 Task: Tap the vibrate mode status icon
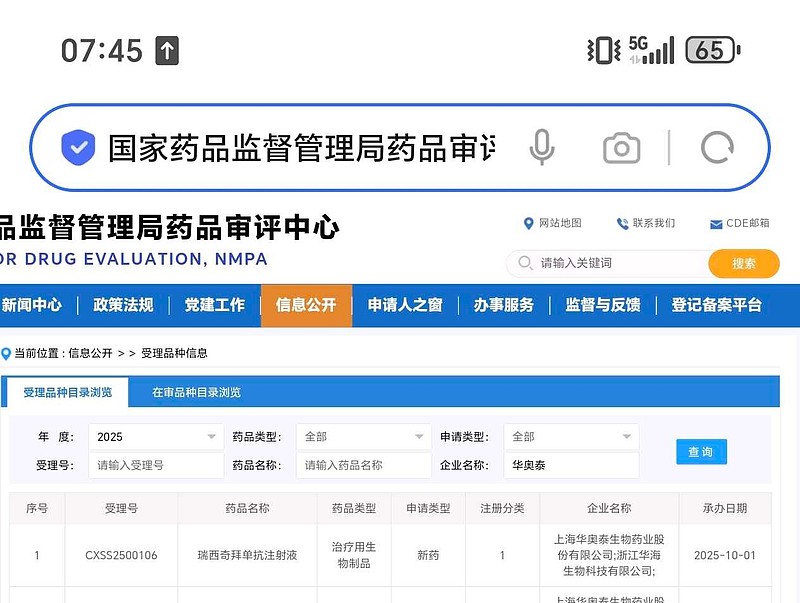pos(604,51)
